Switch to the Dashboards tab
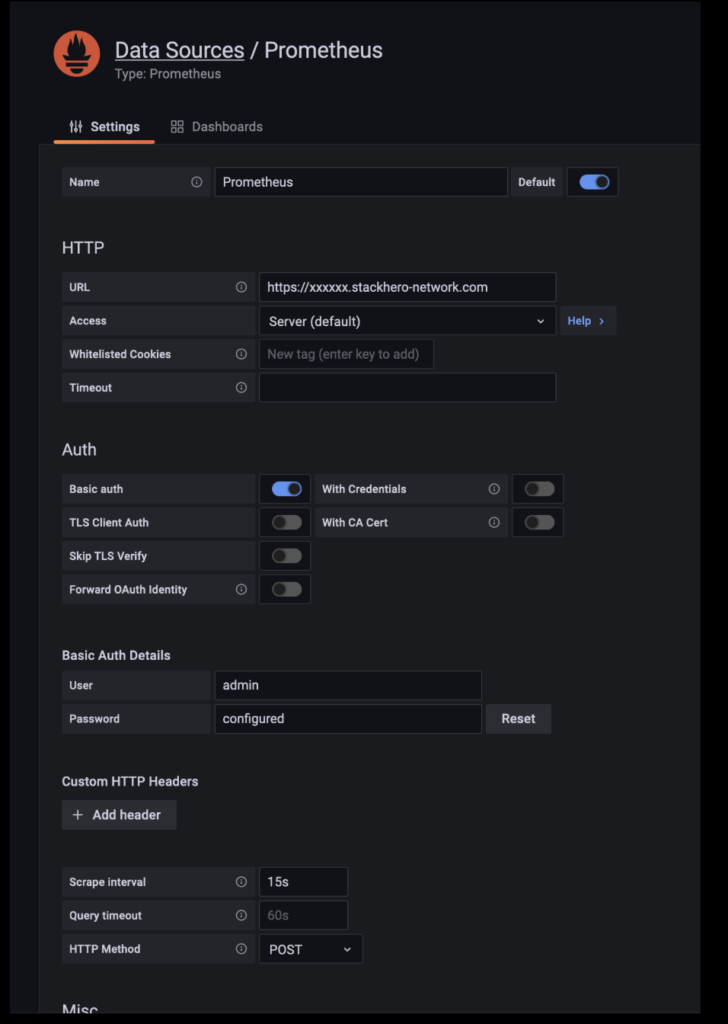Viewport: 728px width, 1024px height. 217,127
